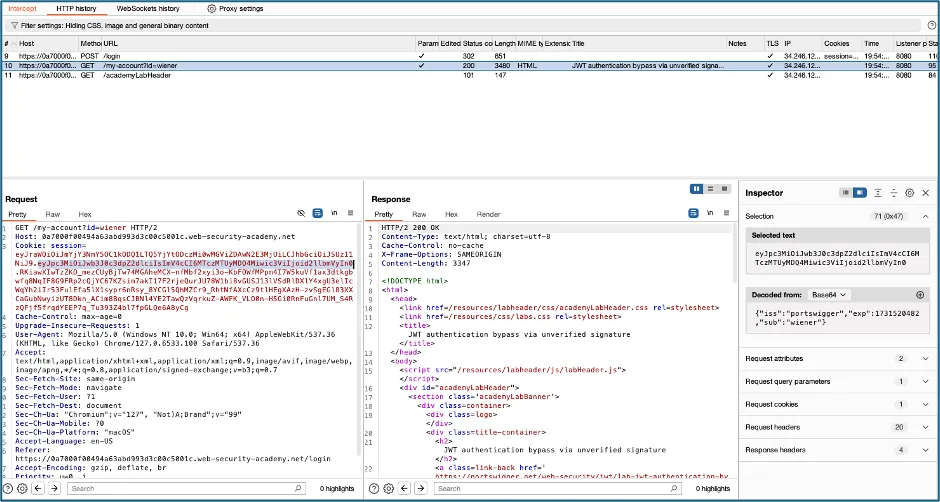Open search settings gear below Response
The height and width of the screenshot is (502, 940).
point(388,488)
